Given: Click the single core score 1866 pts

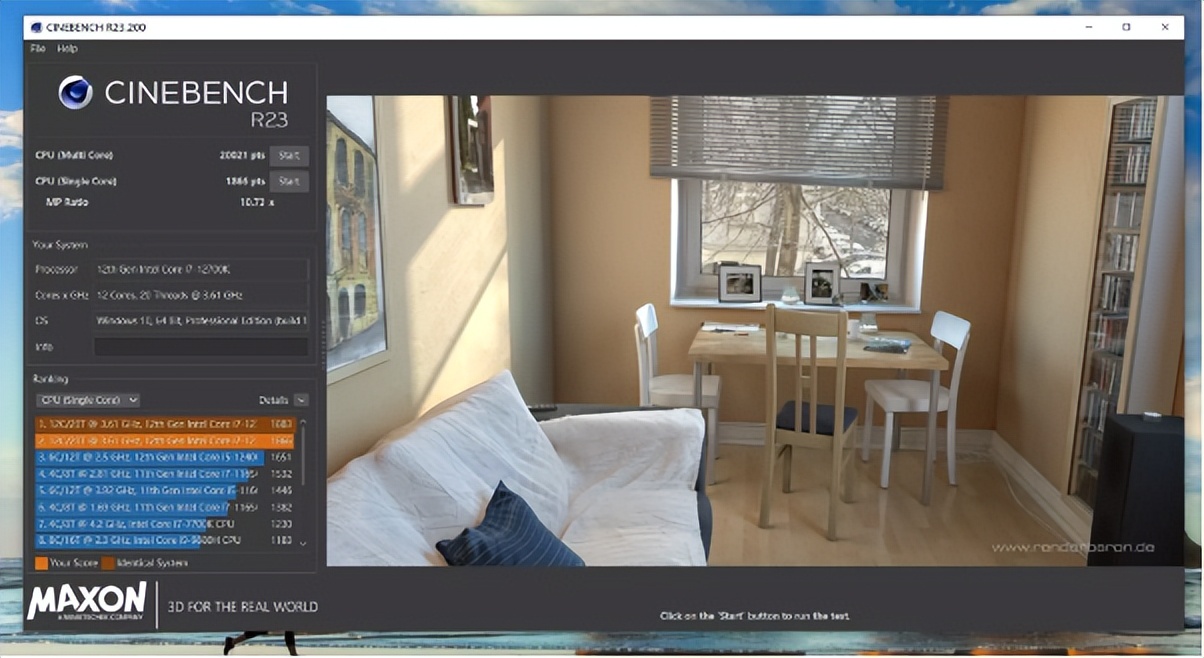Looking at the screenshot, I should click(x=245, y=181).
